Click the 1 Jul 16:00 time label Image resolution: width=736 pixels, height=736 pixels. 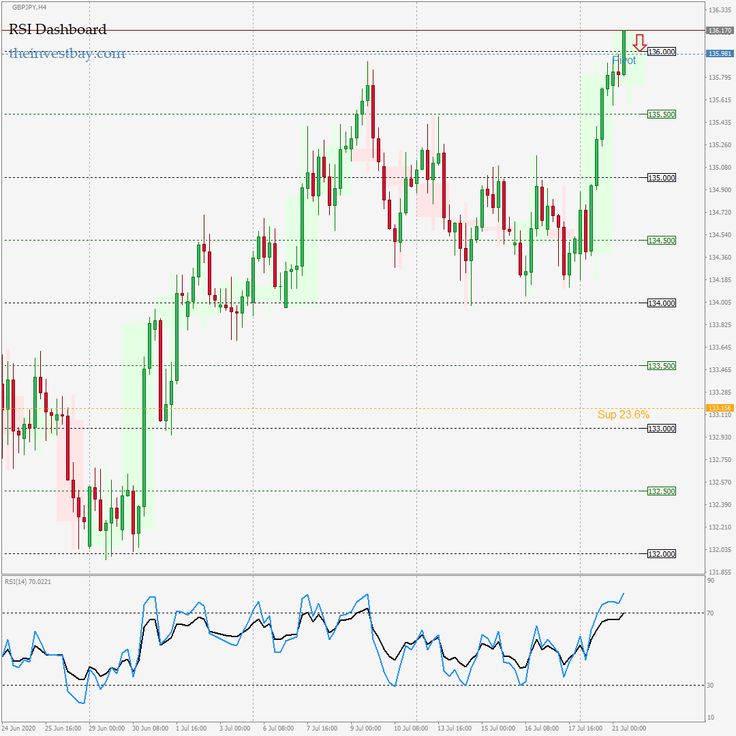pyautogui.click(x=192, y=728)
